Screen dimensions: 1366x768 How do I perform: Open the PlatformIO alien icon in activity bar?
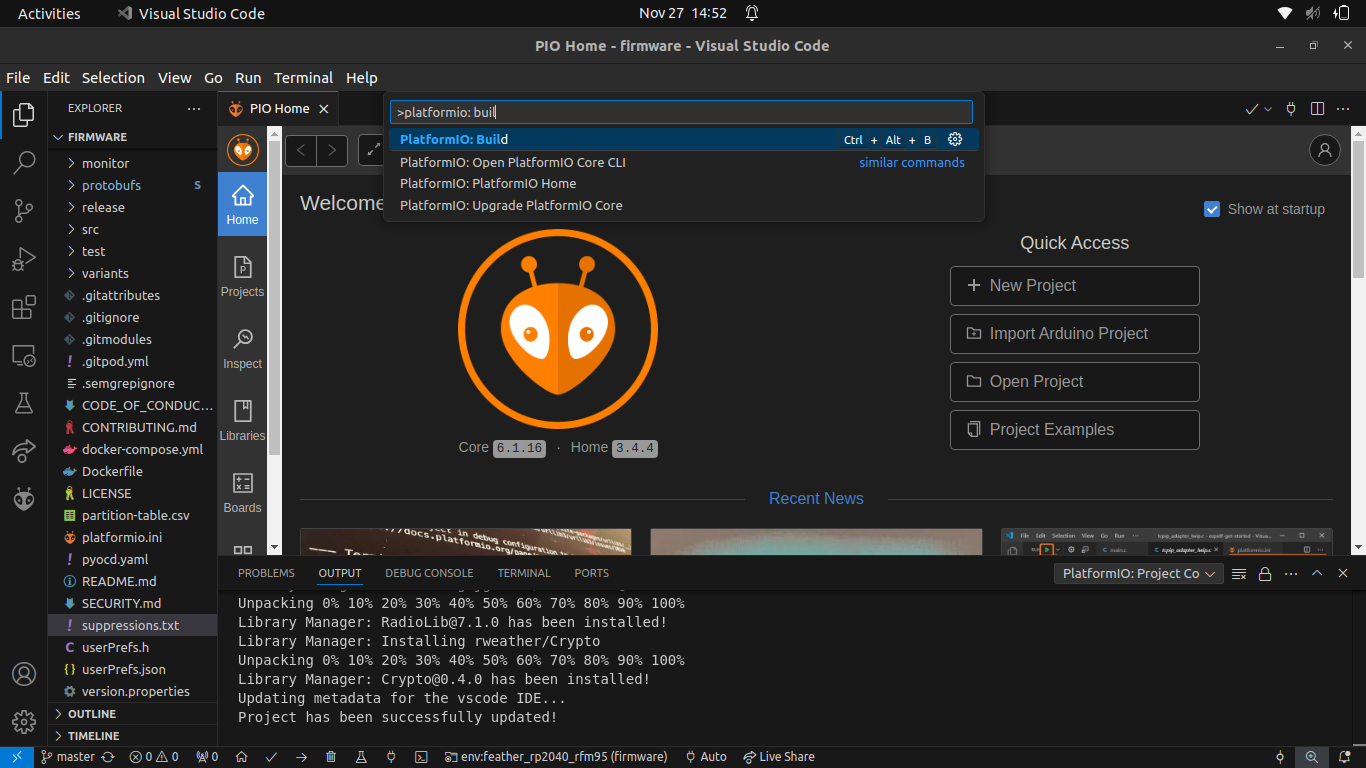pos(24,498)
